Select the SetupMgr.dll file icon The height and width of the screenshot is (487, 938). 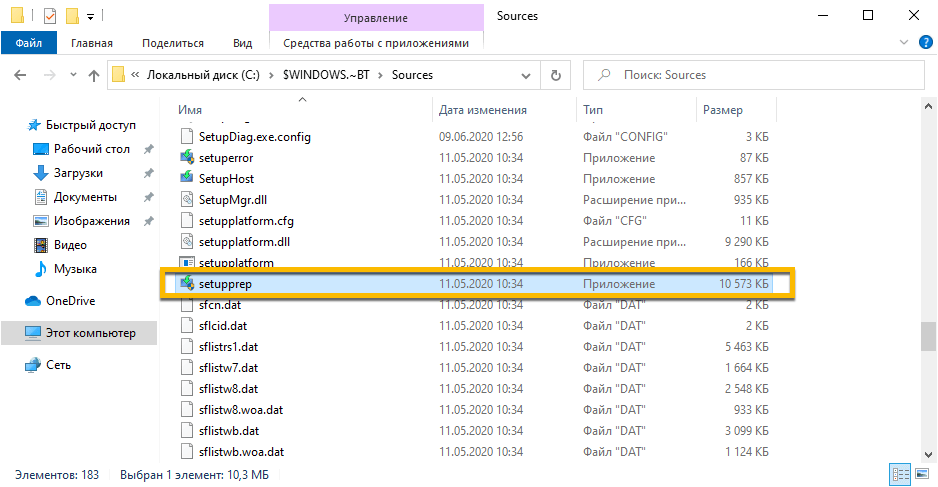click(187, 199)
